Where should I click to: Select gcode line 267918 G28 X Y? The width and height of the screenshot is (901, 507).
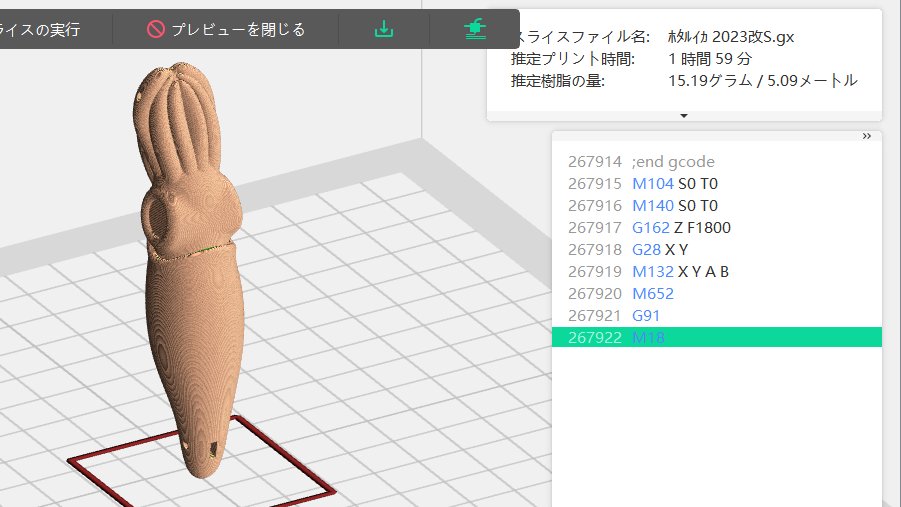717,249
